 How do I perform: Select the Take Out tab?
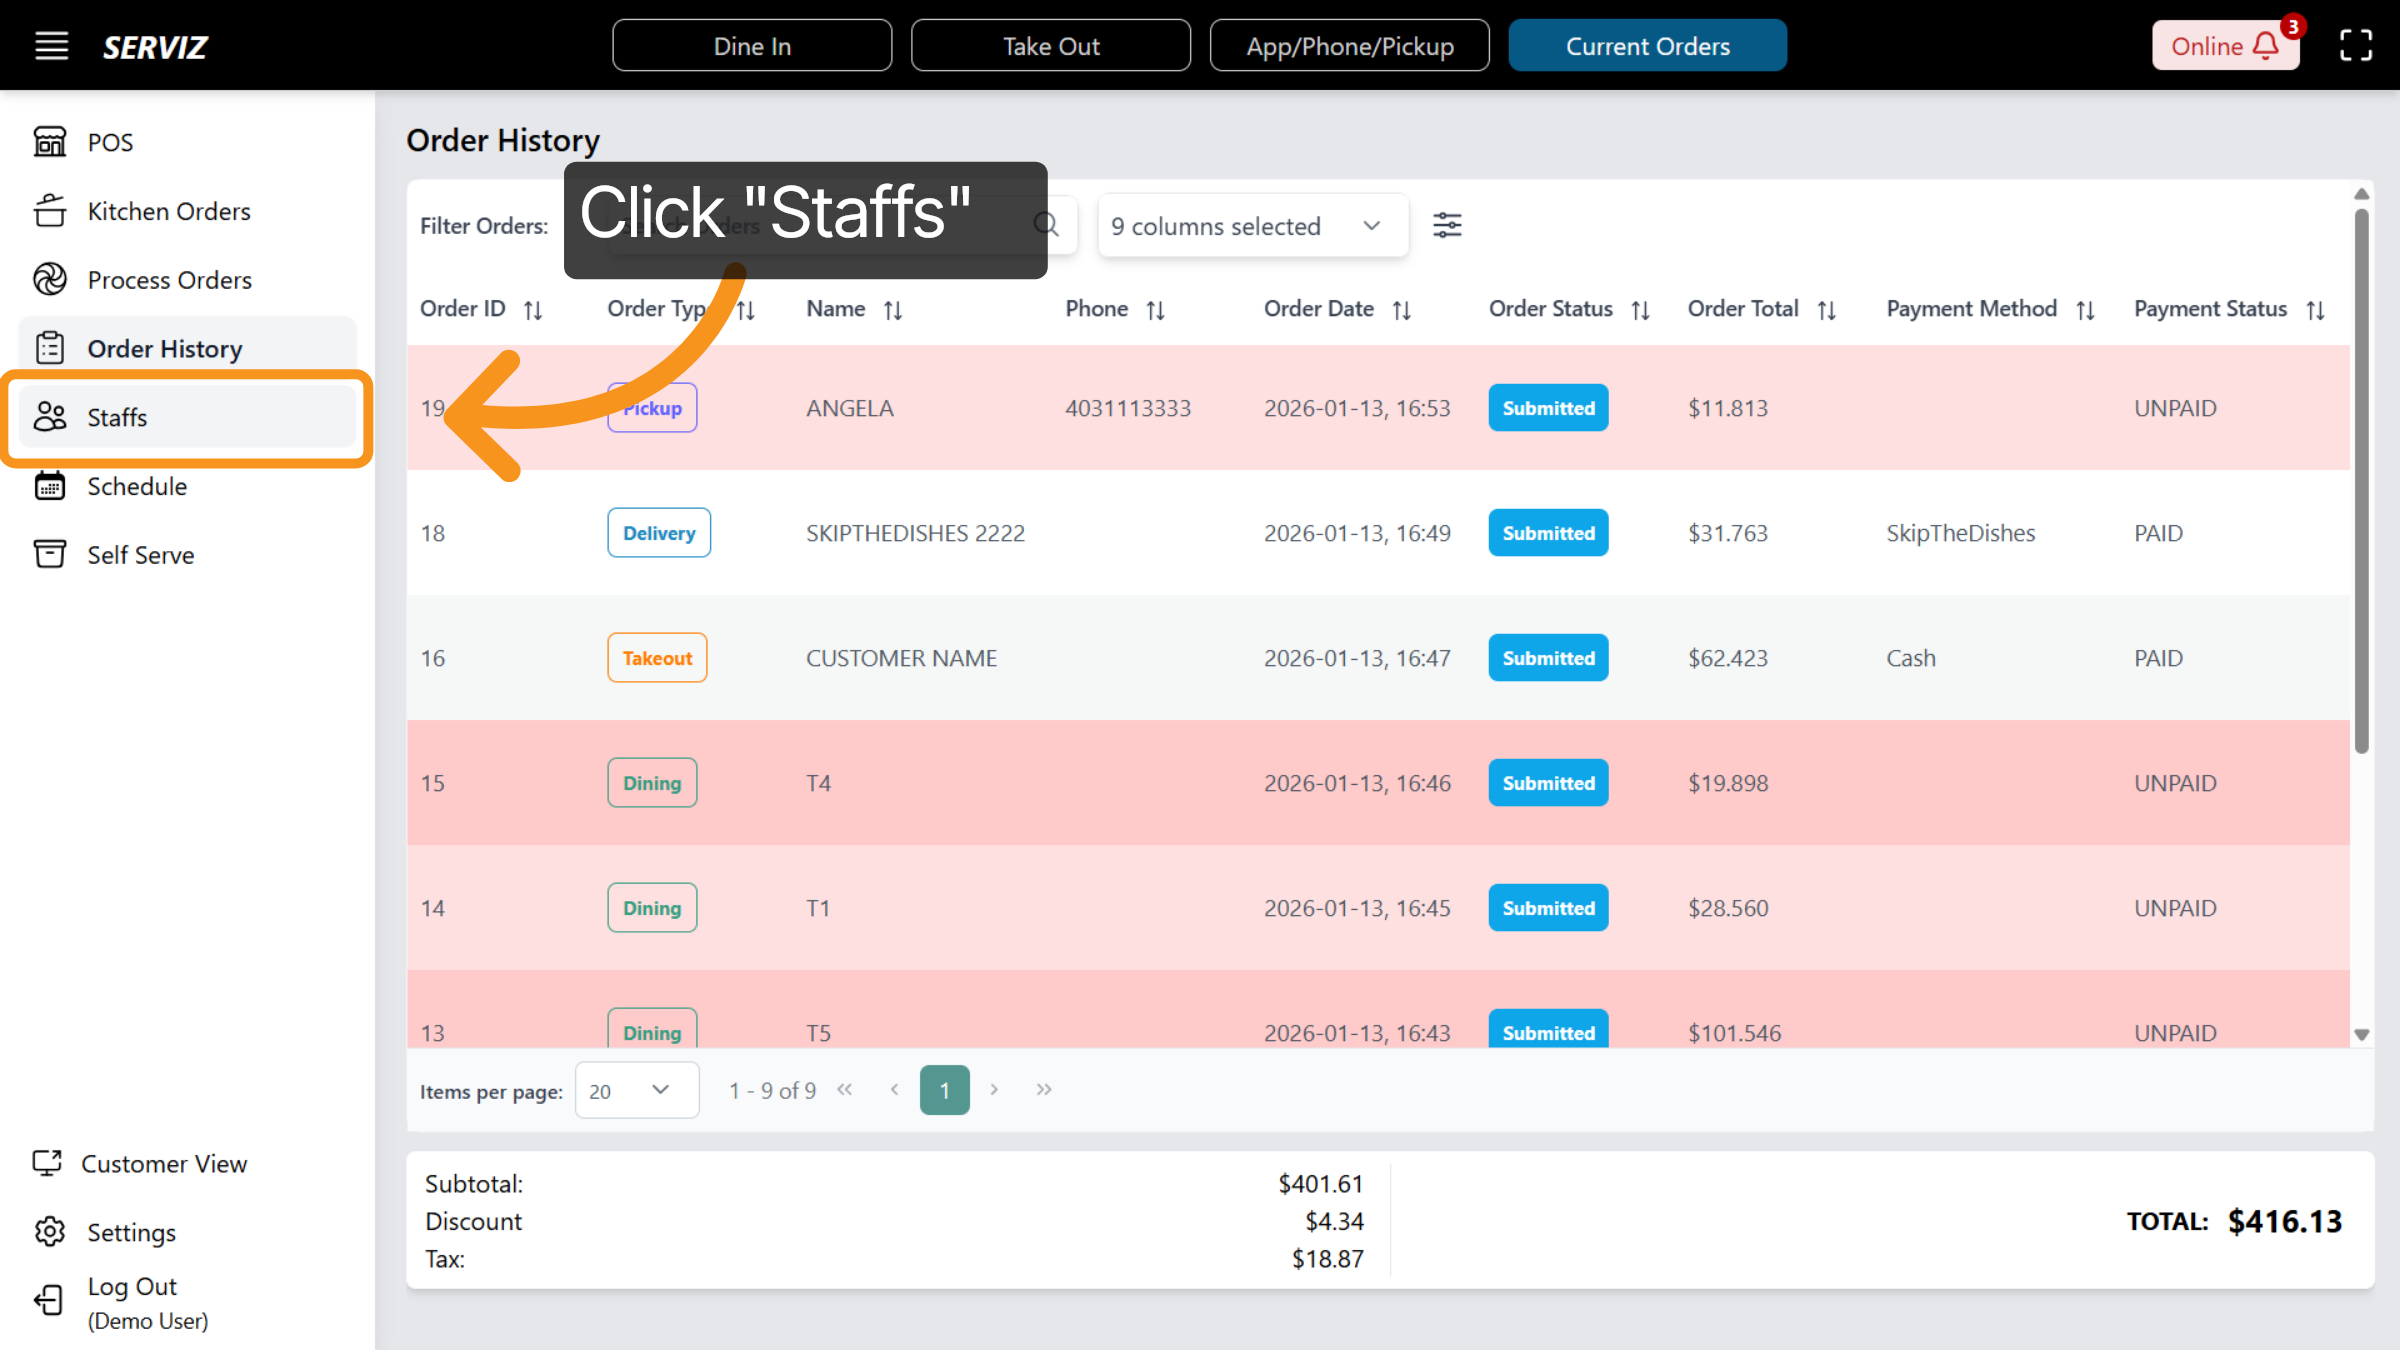tap(1050, 46)
